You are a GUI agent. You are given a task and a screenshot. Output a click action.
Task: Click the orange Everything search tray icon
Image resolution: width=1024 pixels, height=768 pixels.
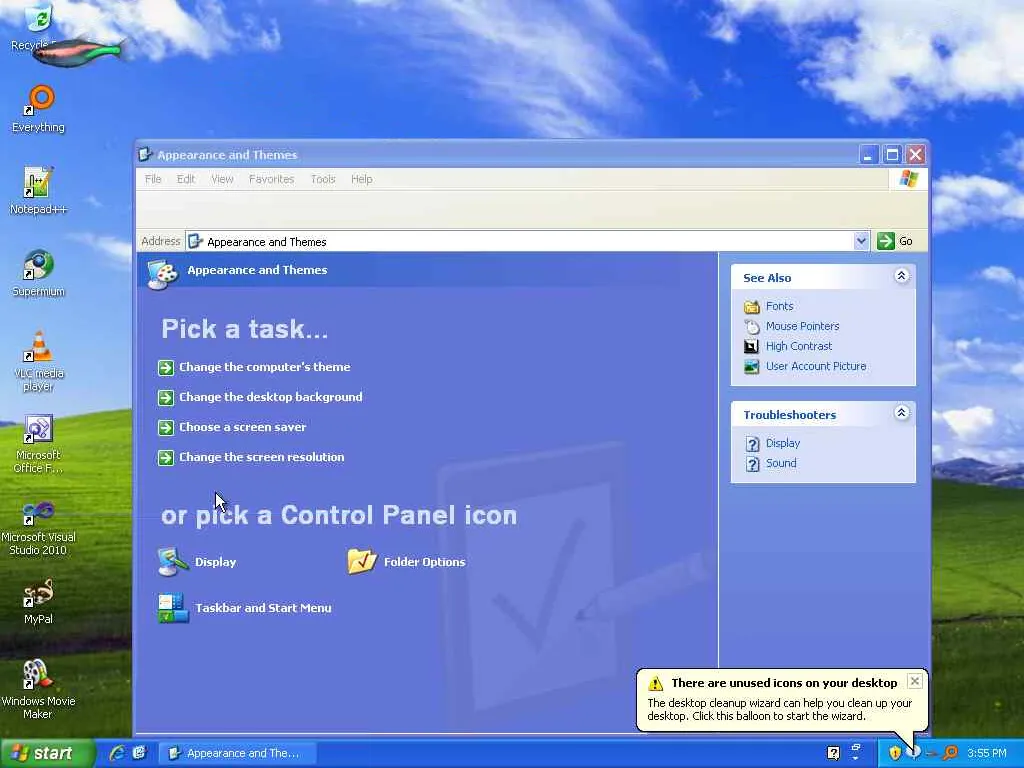click(951, 753)
